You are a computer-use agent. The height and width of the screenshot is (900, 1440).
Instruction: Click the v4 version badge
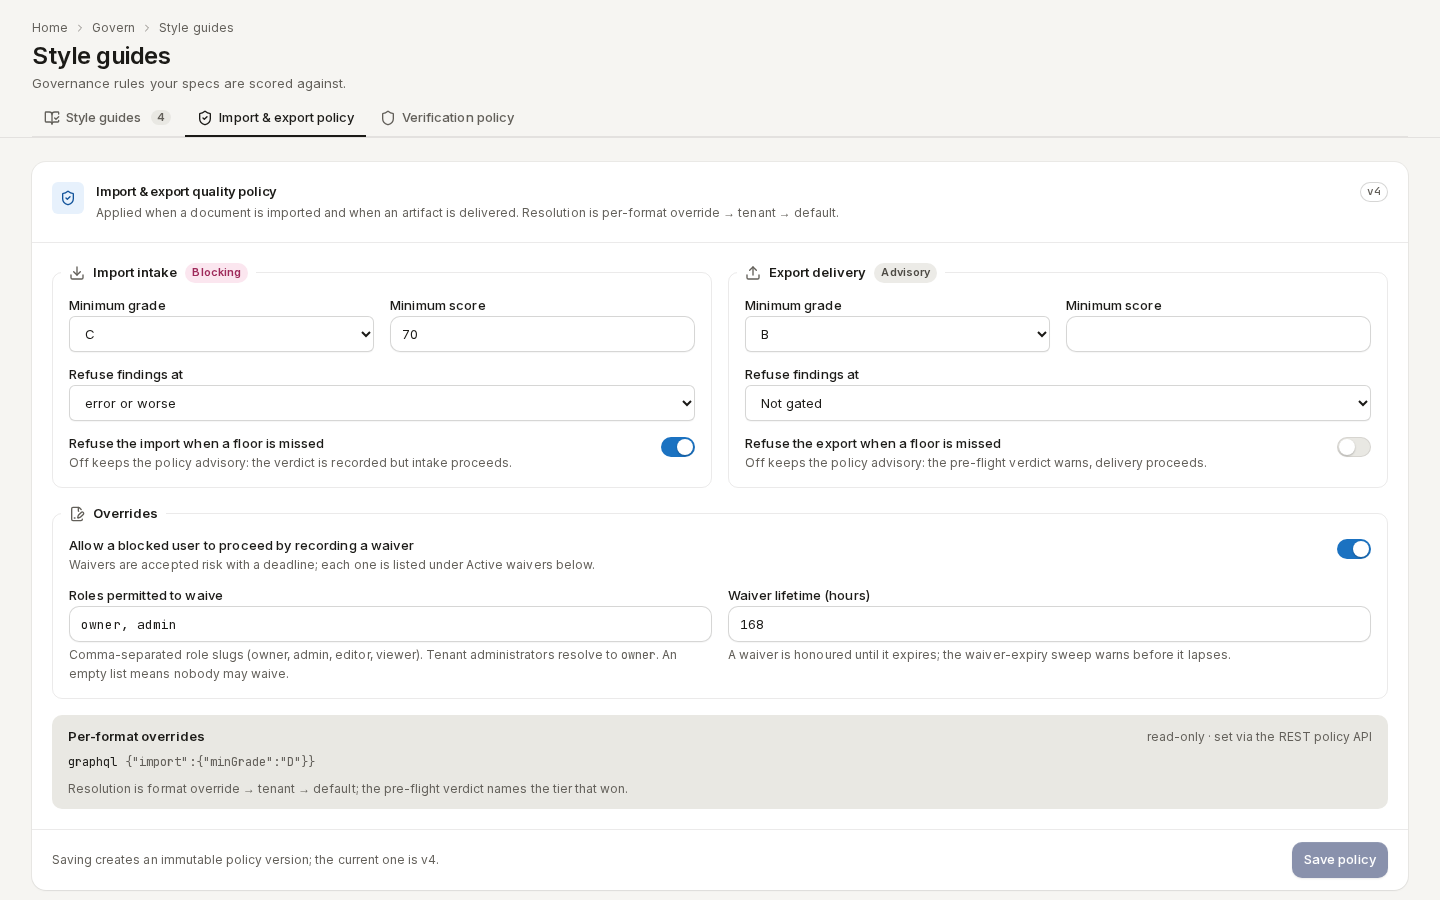[x=1374, y=192]
